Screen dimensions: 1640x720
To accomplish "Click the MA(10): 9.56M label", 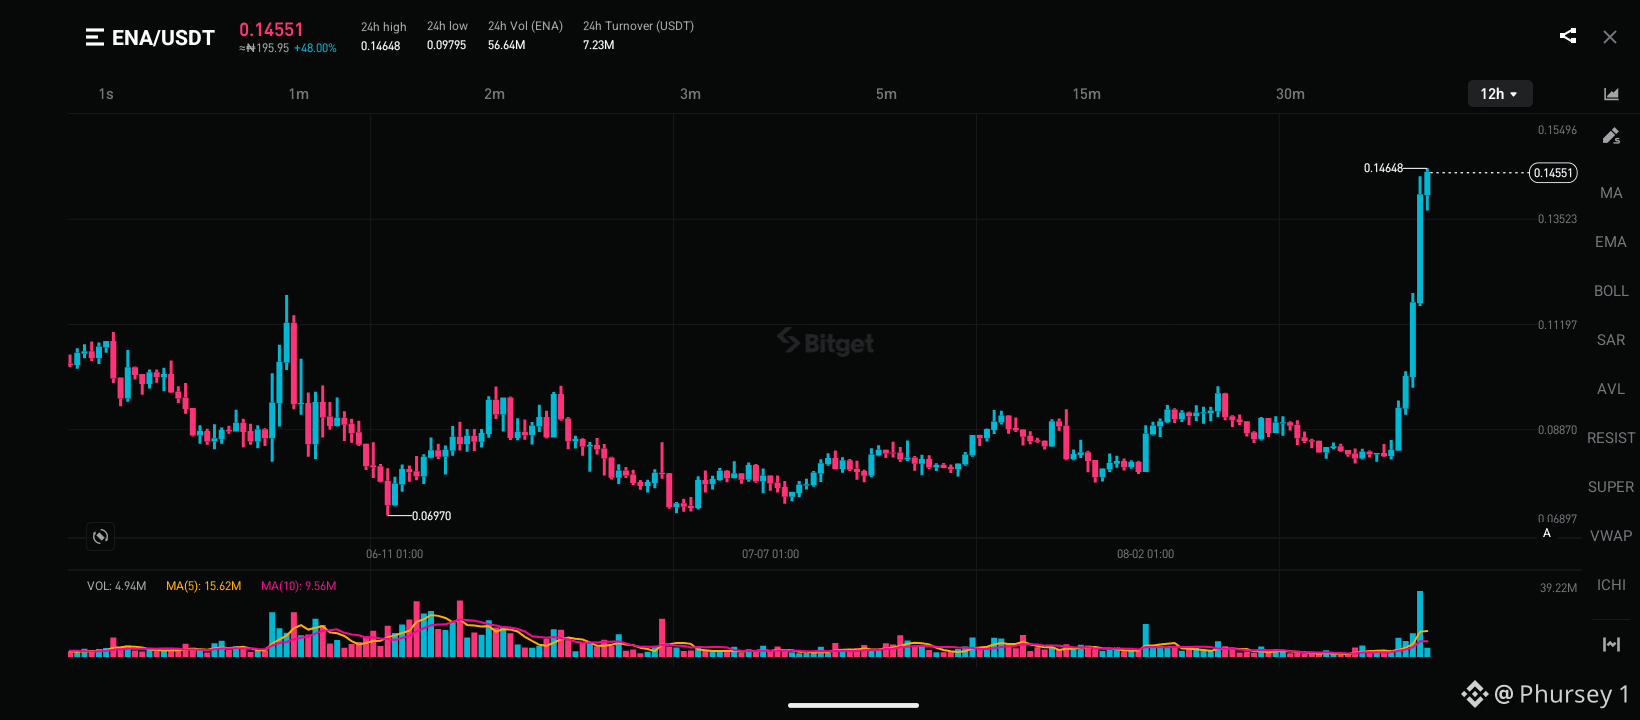I will pyautogui.click(x=299, y=586).
